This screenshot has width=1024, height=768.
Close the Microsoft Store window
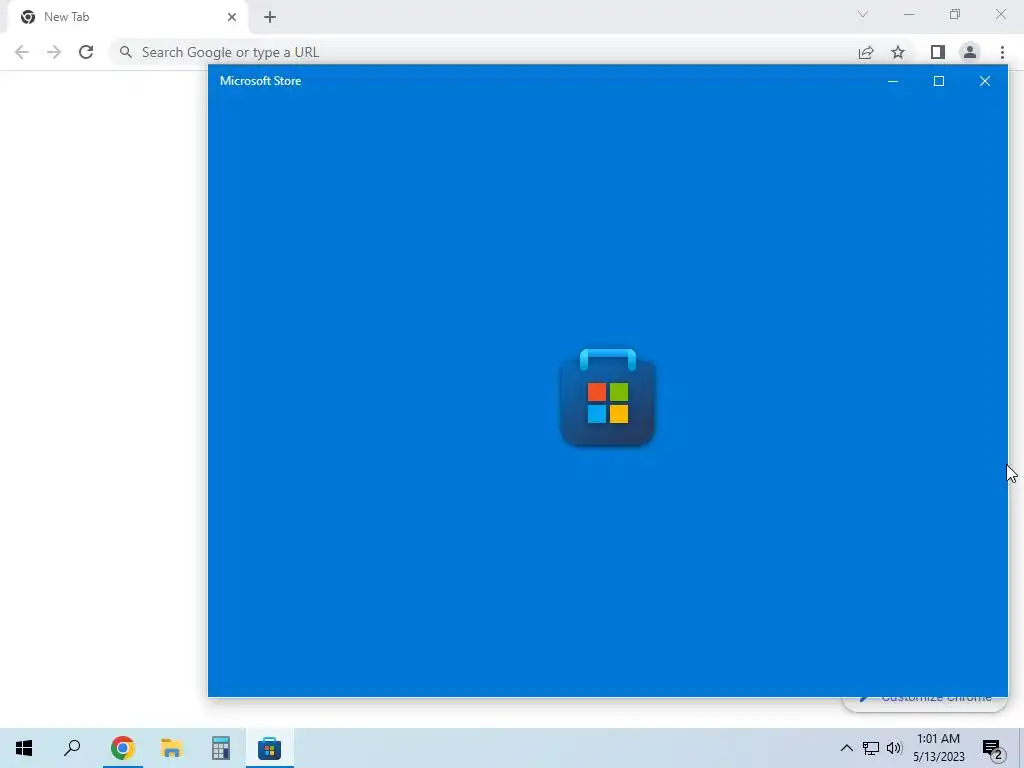pyautogui.click(x=985, y=81)
